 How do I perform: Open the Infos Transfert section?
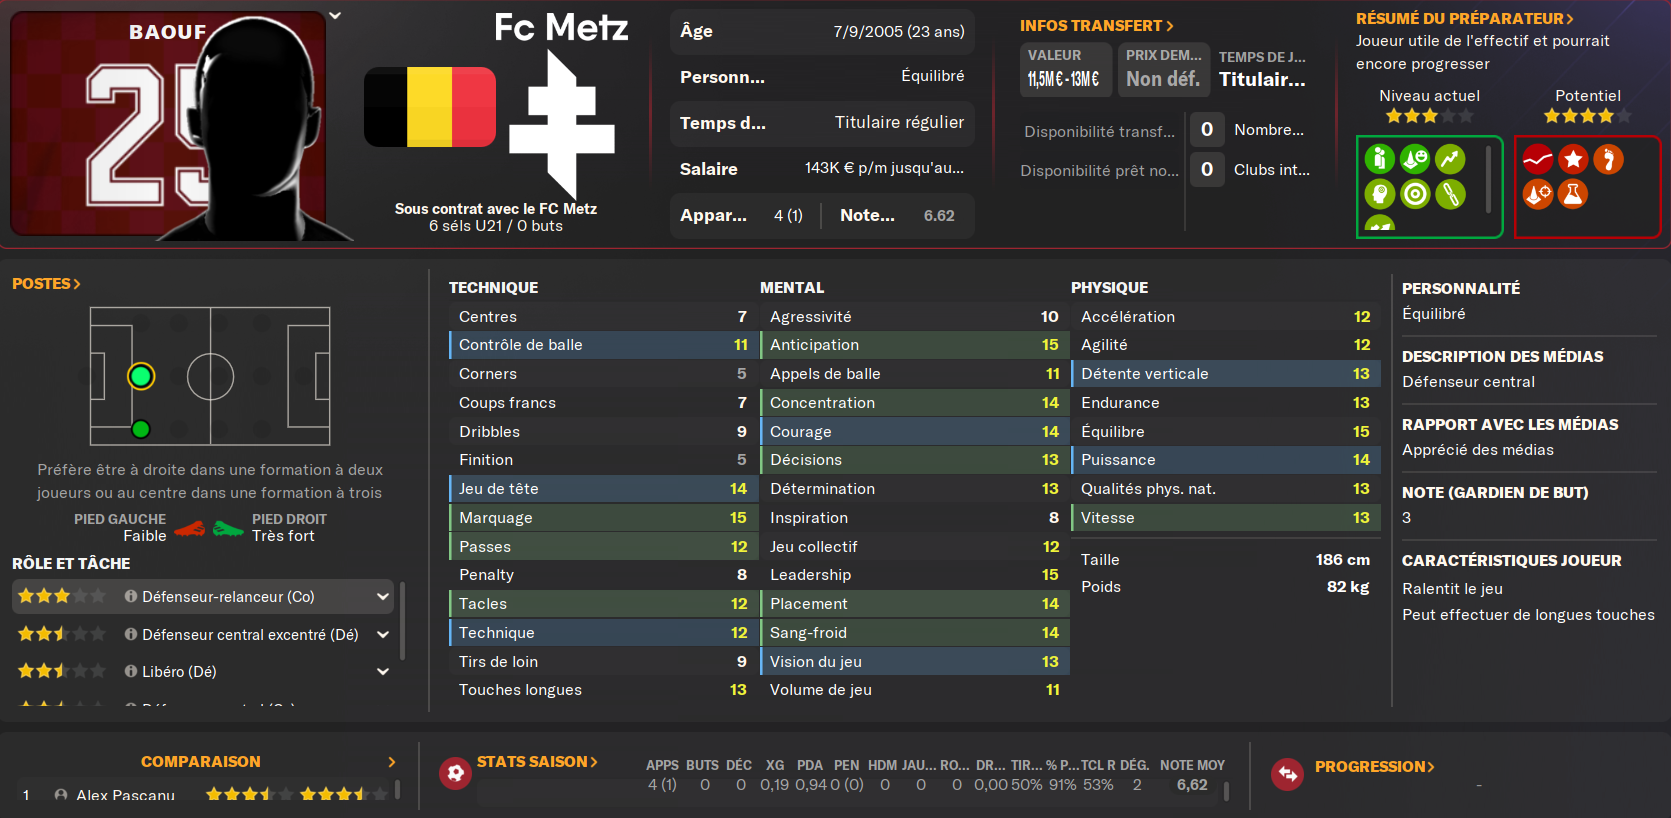point(1096,26)
